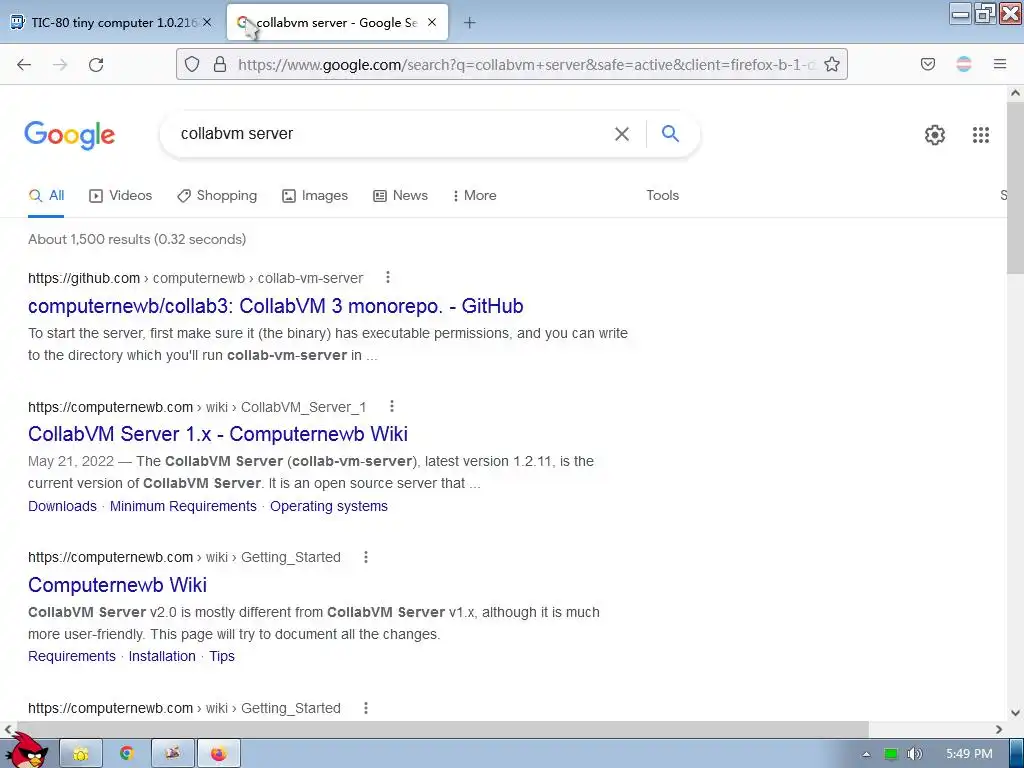Submit search with magnifier icon
The width and height of the screenshot is (1024, 768).
click(x=670, y=133)
